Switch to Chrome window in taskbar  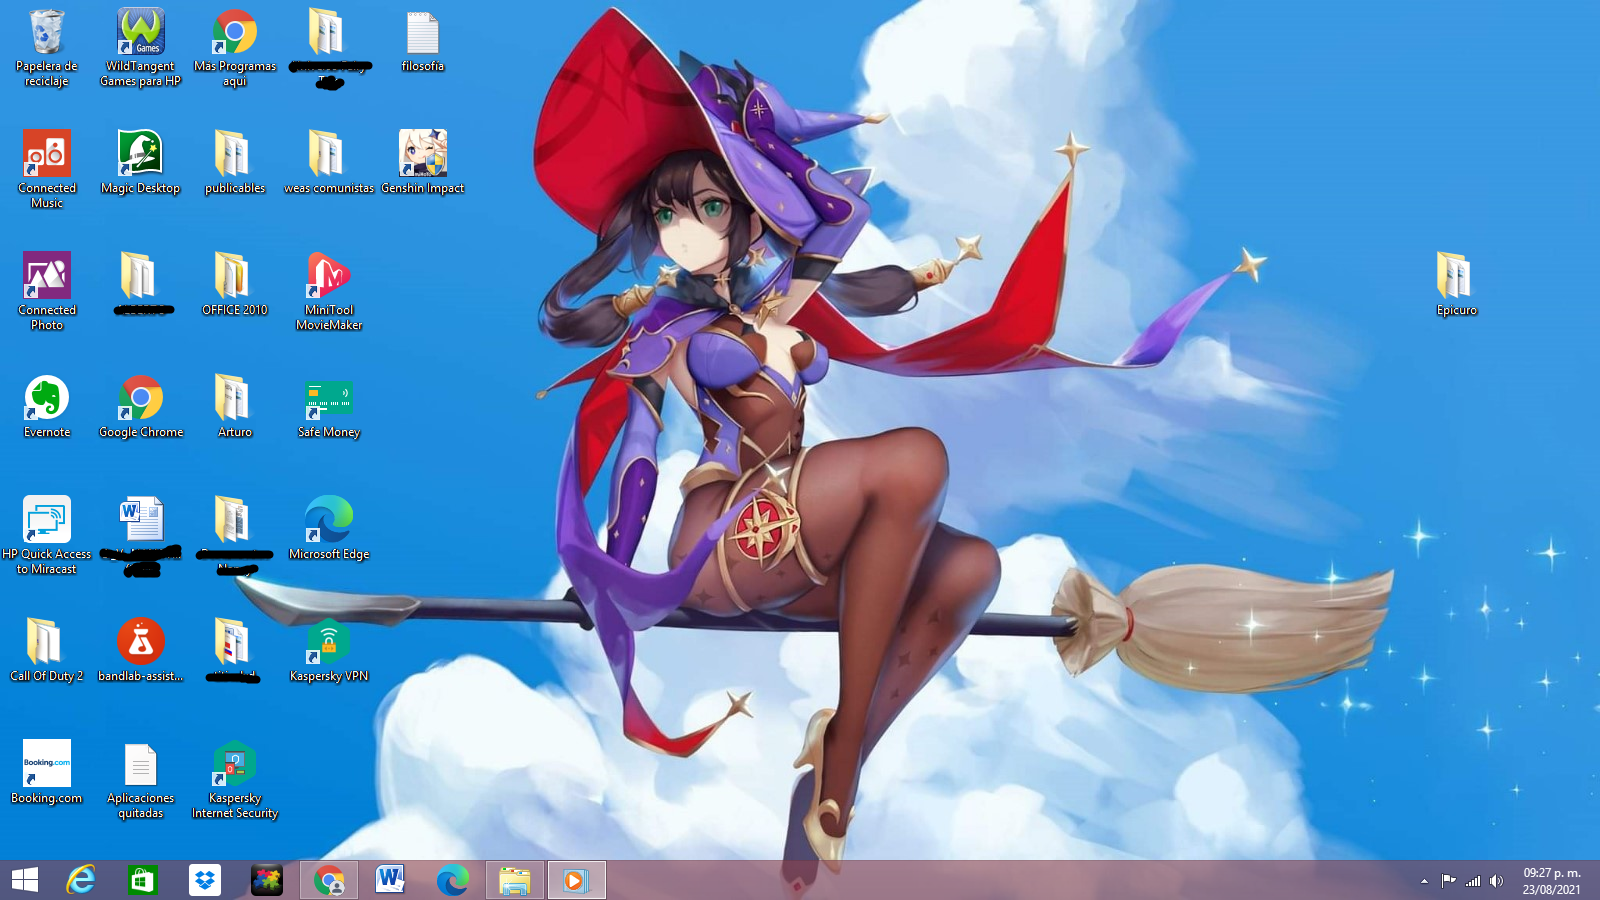pyautogui.click(x=329, y=880)
